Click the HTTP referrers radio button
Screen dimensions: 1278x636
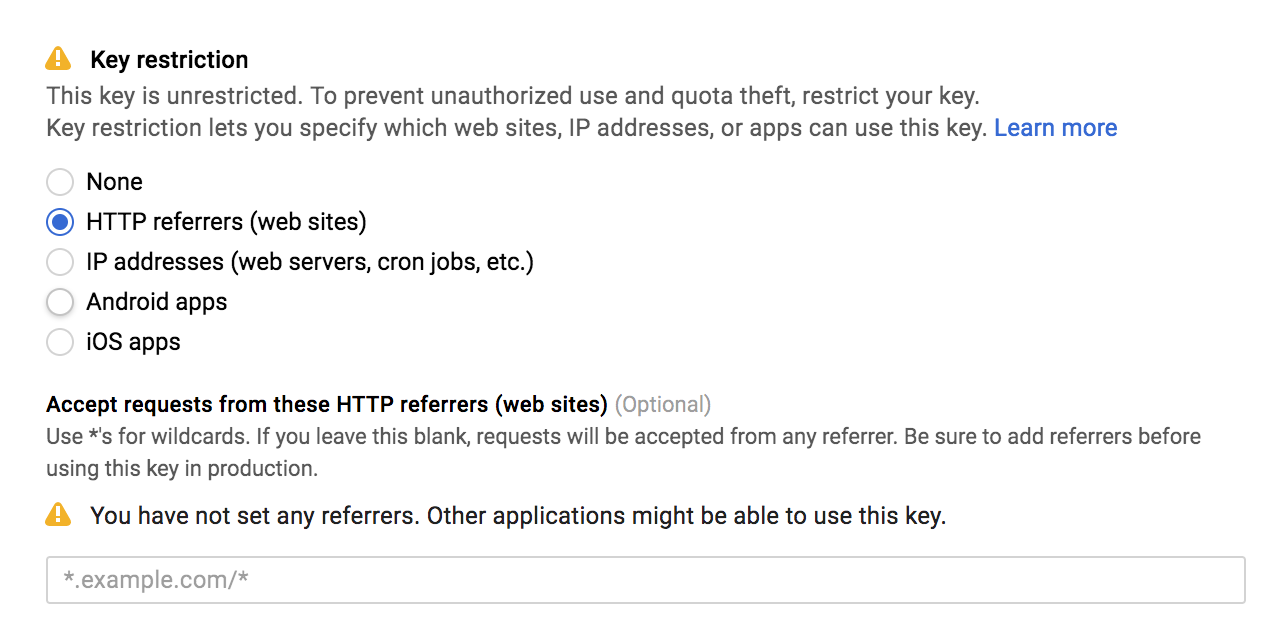(59, 221)
